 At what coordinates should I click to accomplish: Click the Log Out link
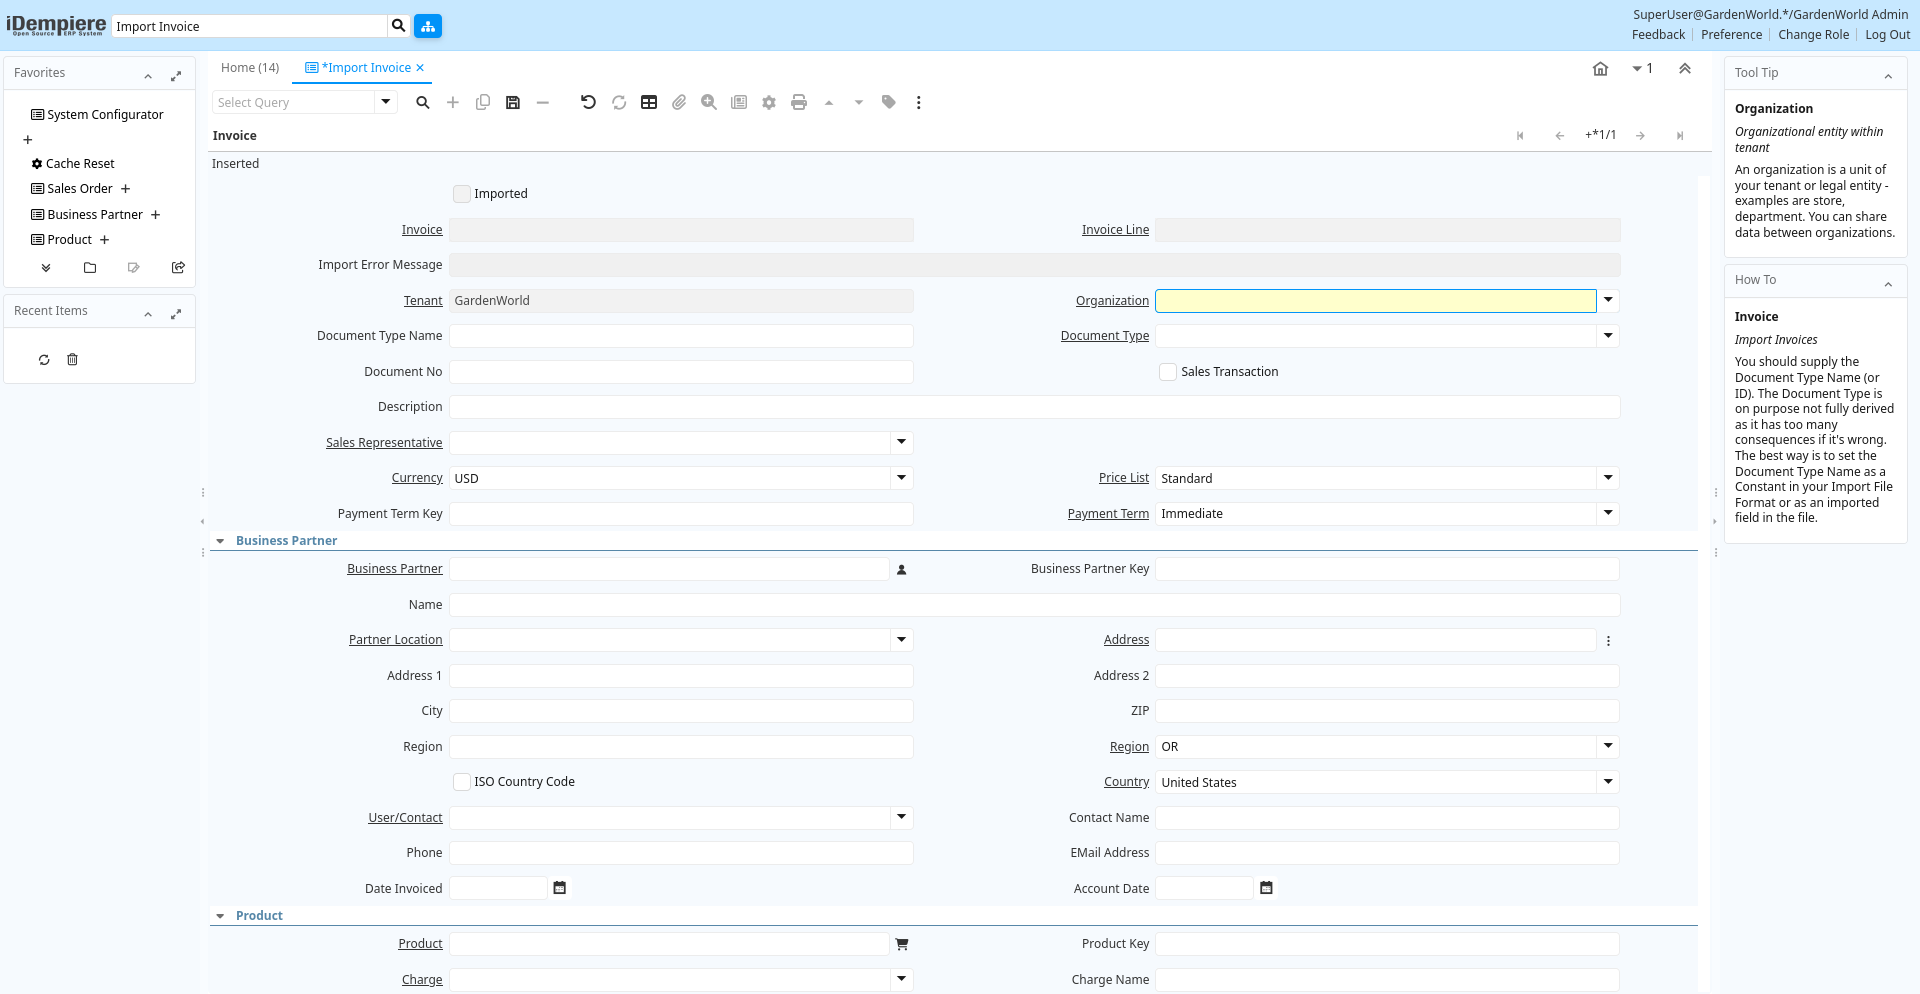(1887, 35)
